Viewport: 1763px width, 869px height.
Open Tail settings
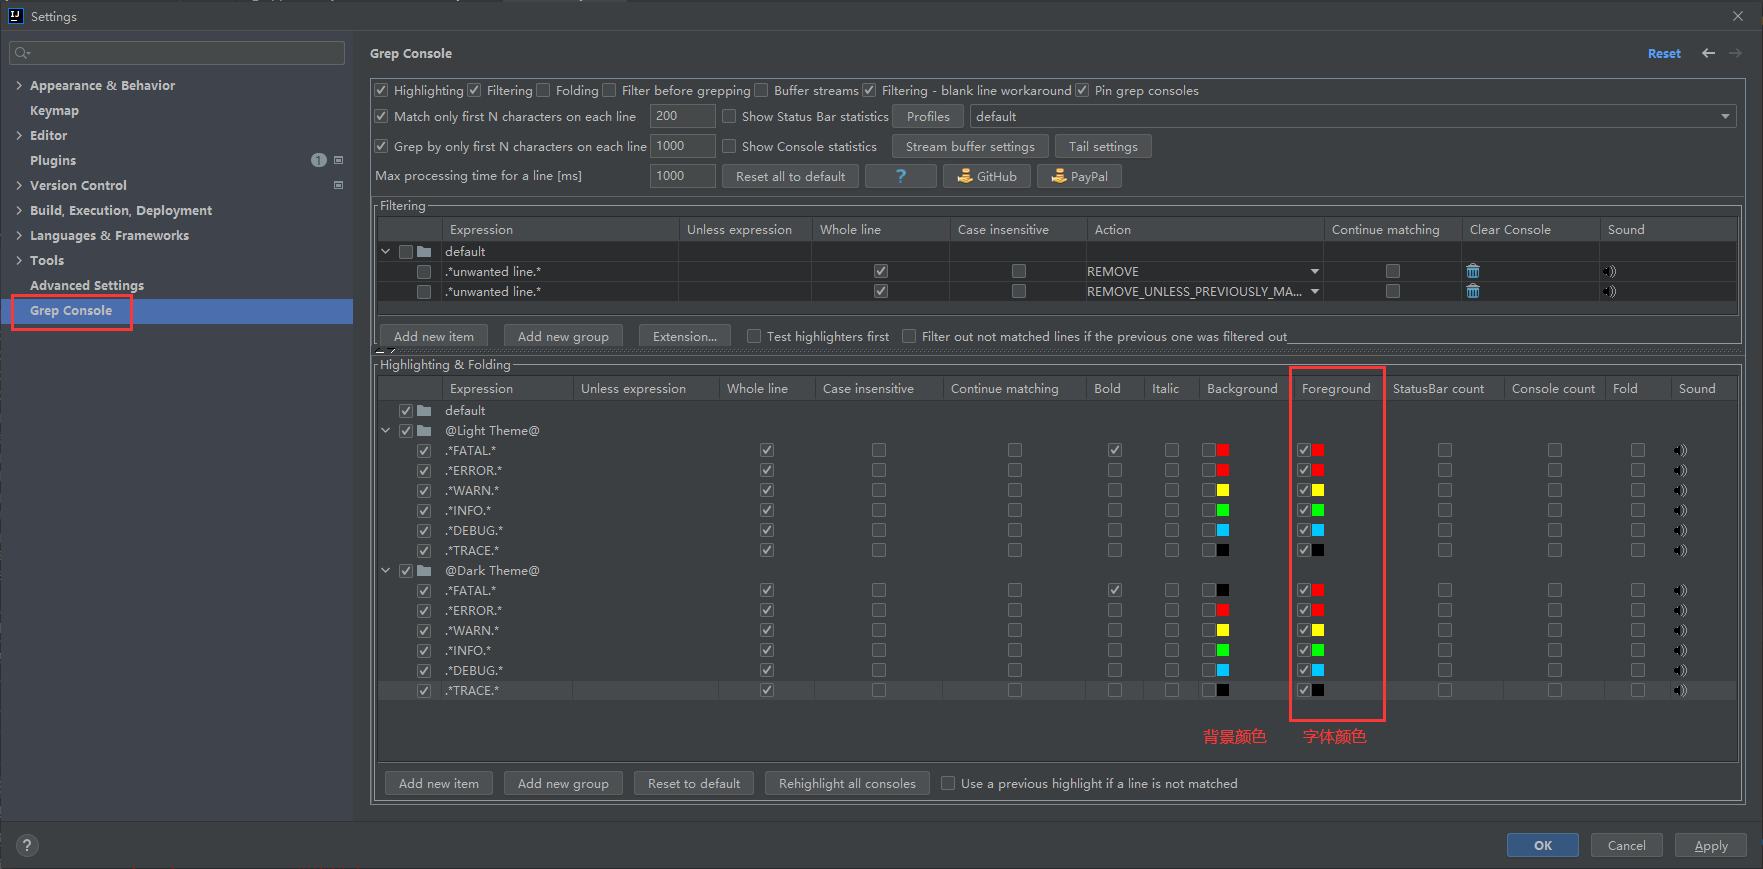(1103, 146)
